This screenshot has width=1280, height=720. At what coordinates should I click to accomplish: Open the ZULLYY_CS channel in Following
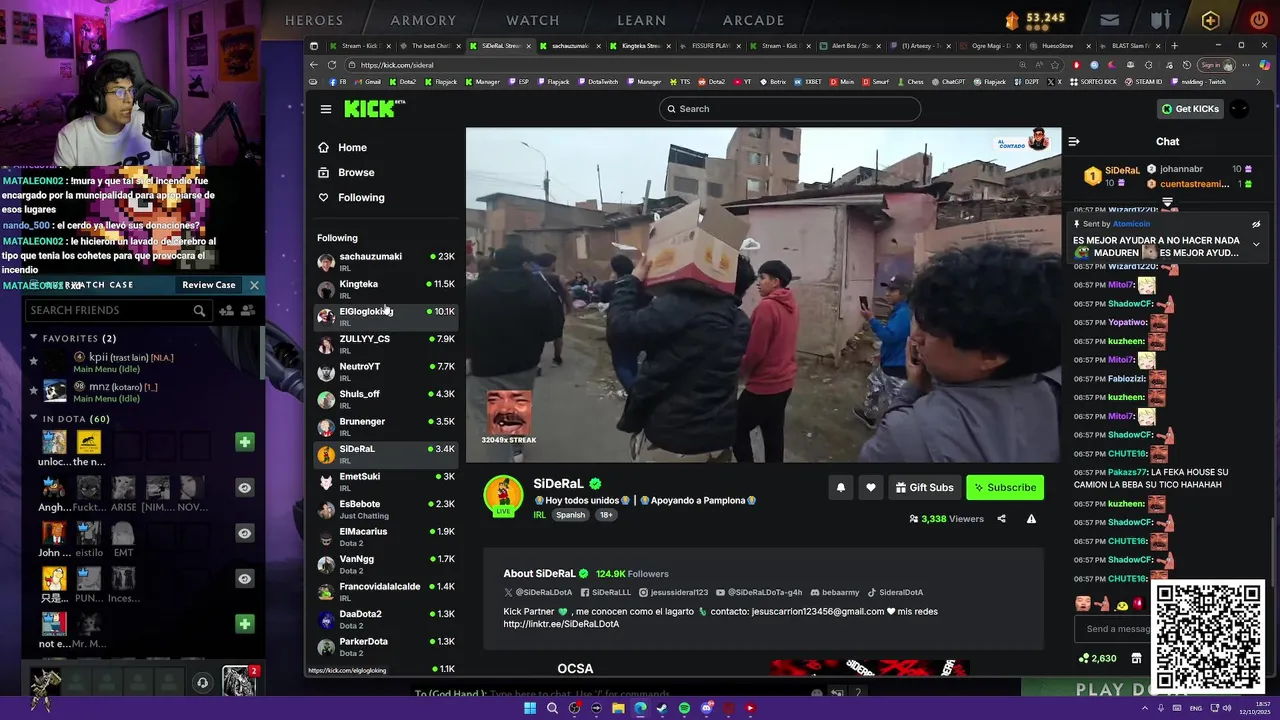(386, 344)
